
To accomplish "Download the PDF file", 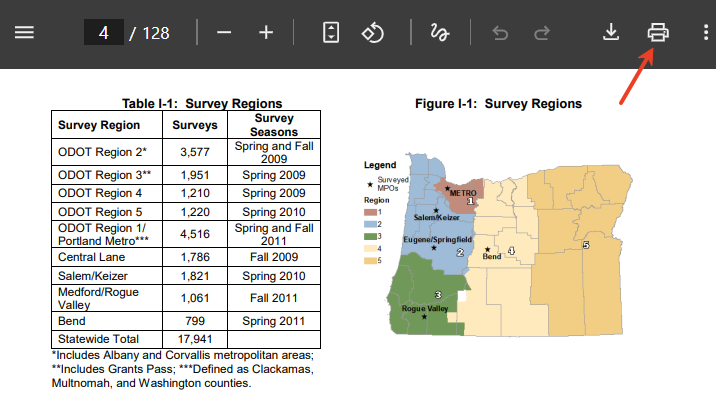I will (611, 32).
